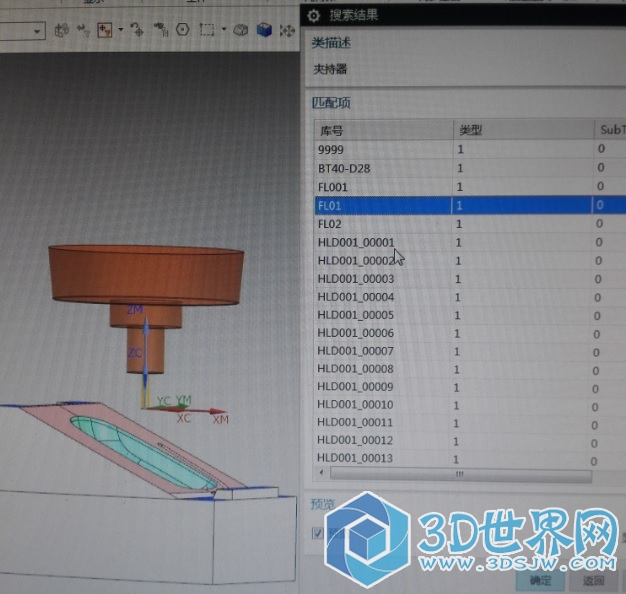Collapse the 匹配项 section header
The height and width of the screenshot is (594, 626).
331,103
